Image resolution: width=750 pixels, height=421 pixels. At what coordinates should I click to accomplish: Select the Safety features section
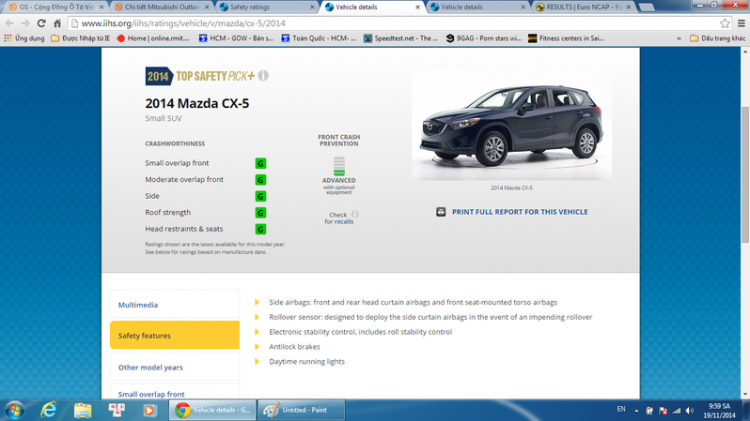175,335
